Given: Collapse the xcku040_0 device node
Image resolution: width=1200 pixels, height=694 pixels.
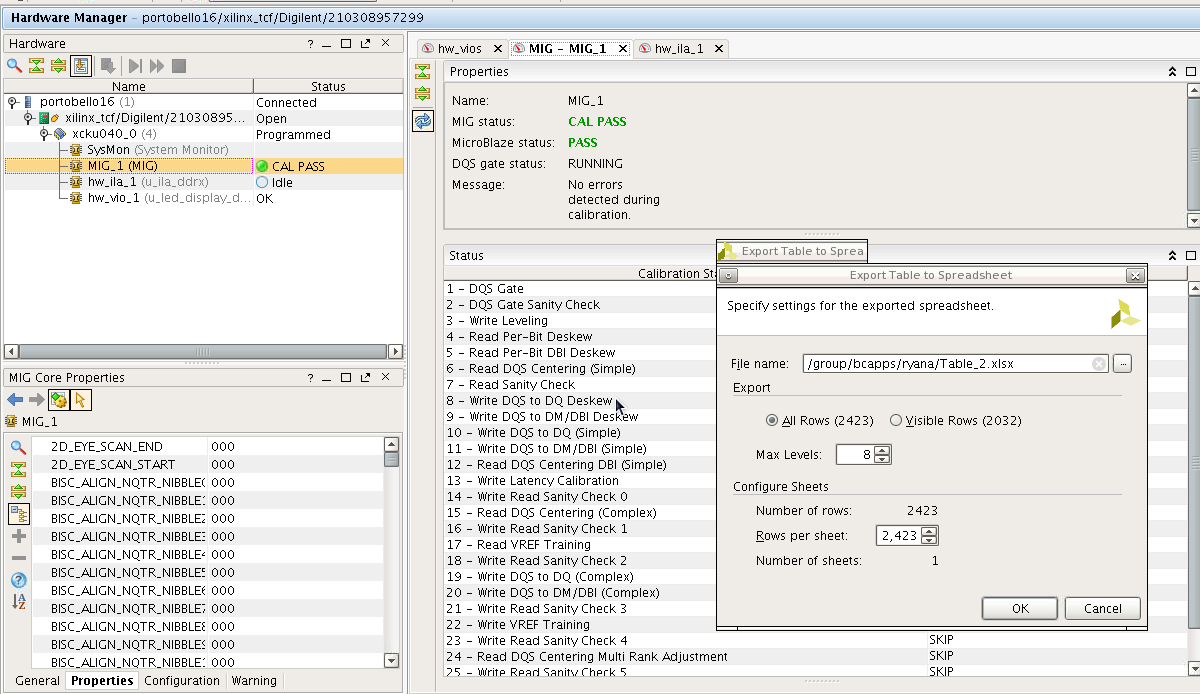Looking at the screenshot, I should [44, 134].
